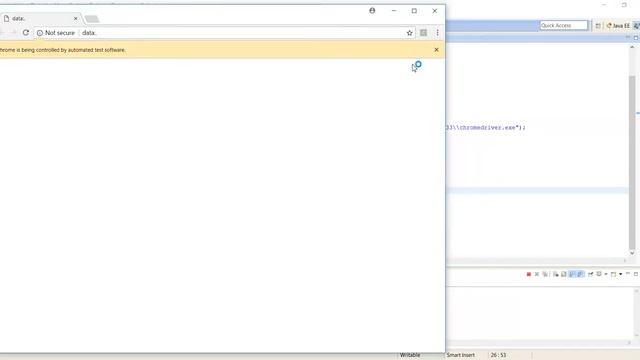The height and width of the screenshot is (360, 640).
Task: Toggle show console when standard out changes
Action: (x=572, y=274)
